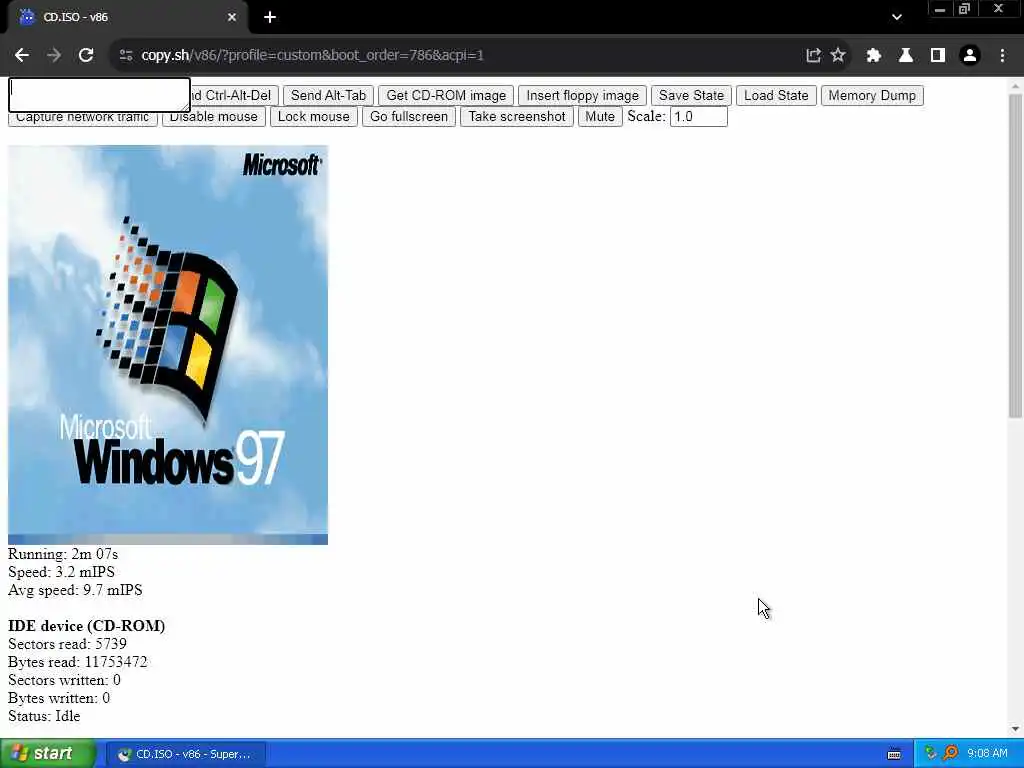The height and width of the screenshot is (768, 1024).
Task: Click the magnifier tray icon
Action: click(951, 753)
